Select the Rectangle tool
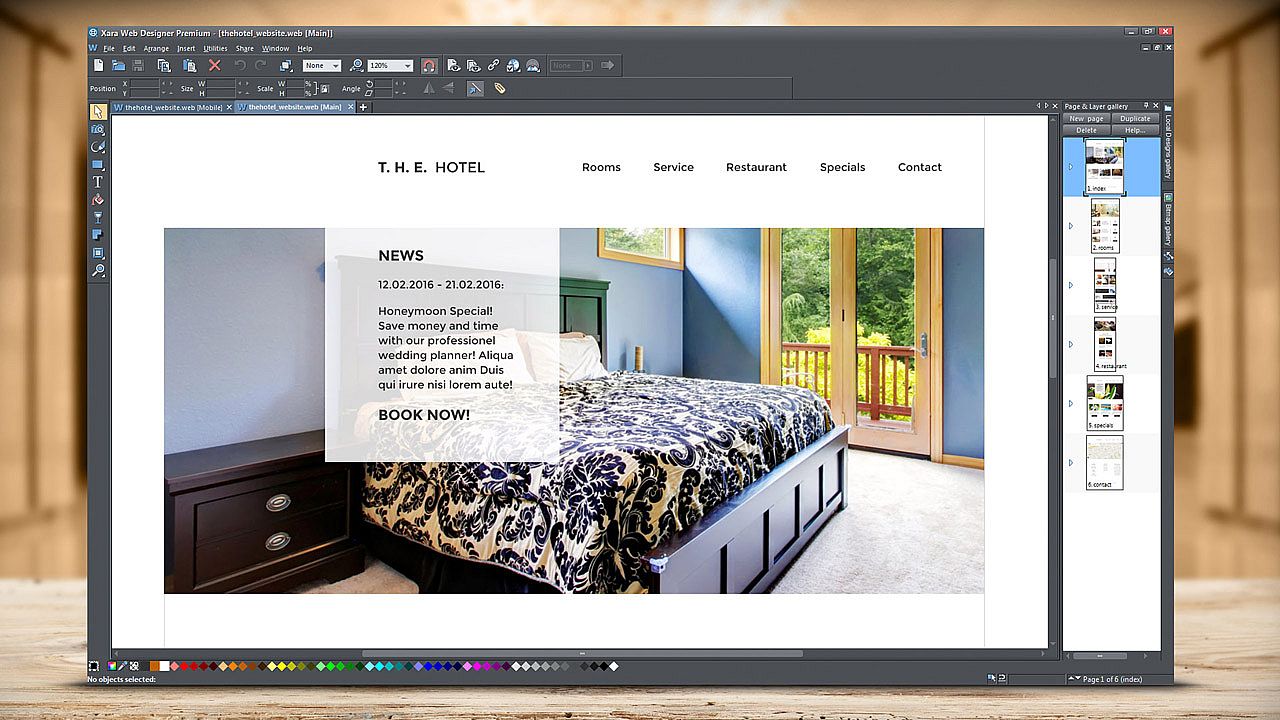The image size is (1280, 720). tap(98, 164)
